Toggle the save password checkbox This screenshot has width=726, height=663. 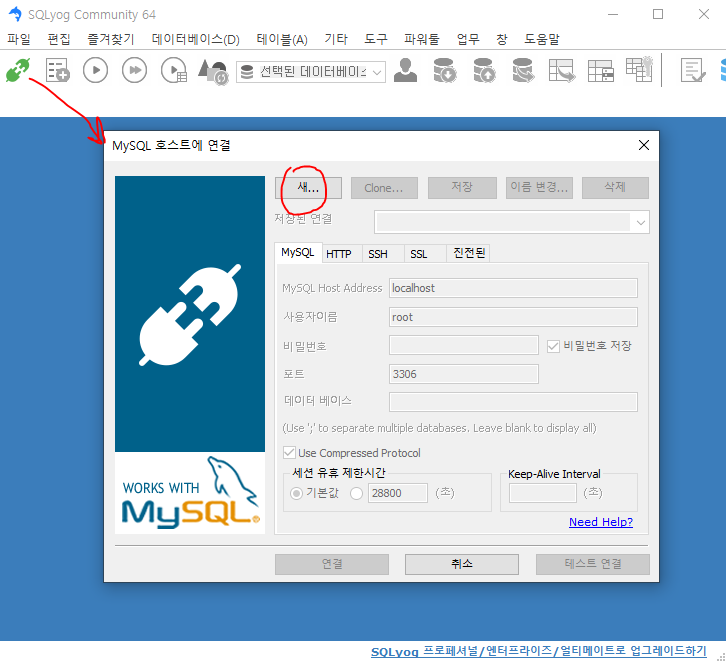553,346
